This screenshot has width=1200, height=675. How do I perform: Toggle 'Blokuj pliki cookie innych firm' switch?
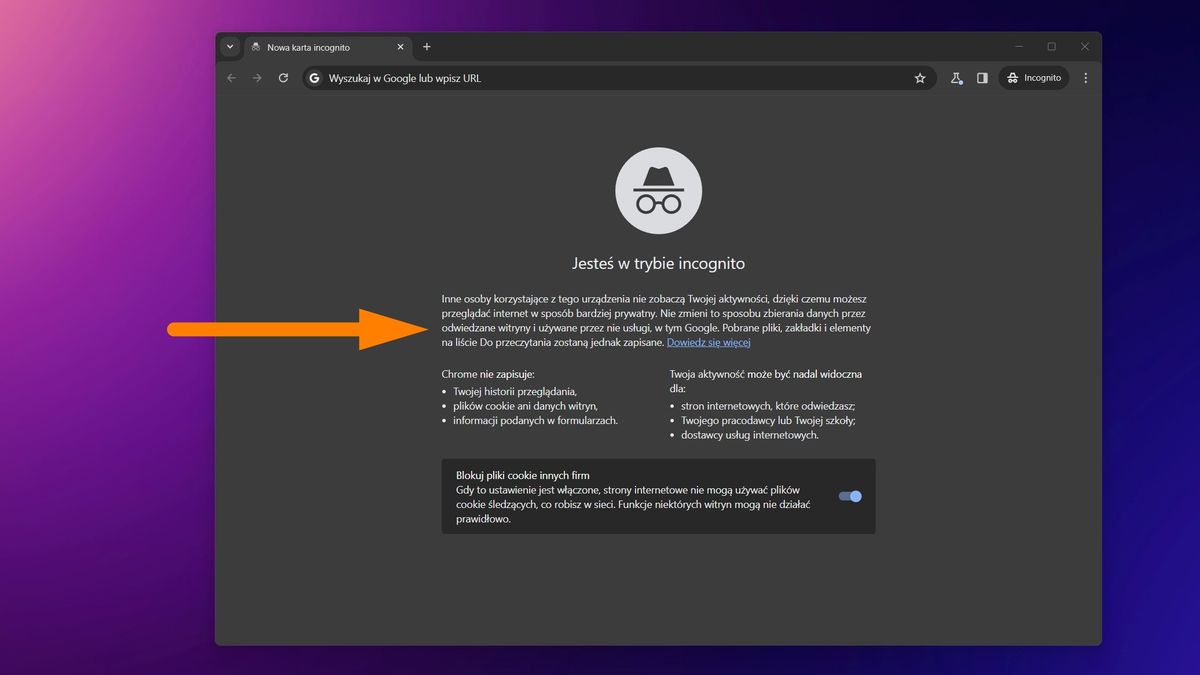pos(849,496)
